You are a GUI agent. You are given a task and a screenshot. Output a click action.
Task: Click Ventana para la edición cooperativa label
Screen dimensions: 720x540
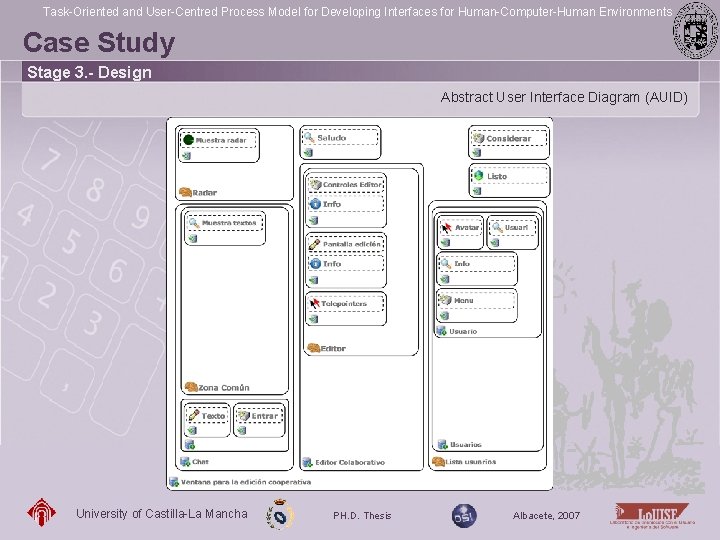coord(246,482)
